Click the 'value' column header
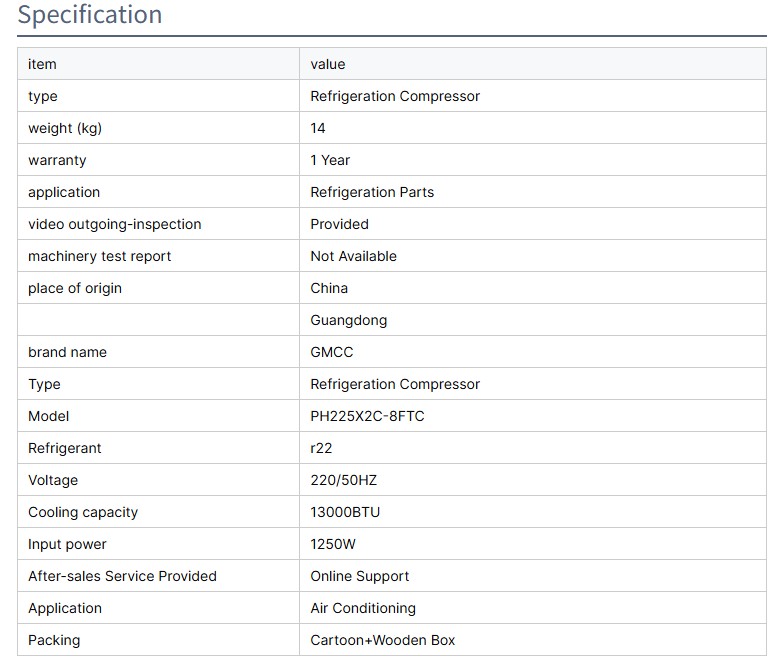Image resolution: width=781 pixels, height=666 pixels. (328, 64)
